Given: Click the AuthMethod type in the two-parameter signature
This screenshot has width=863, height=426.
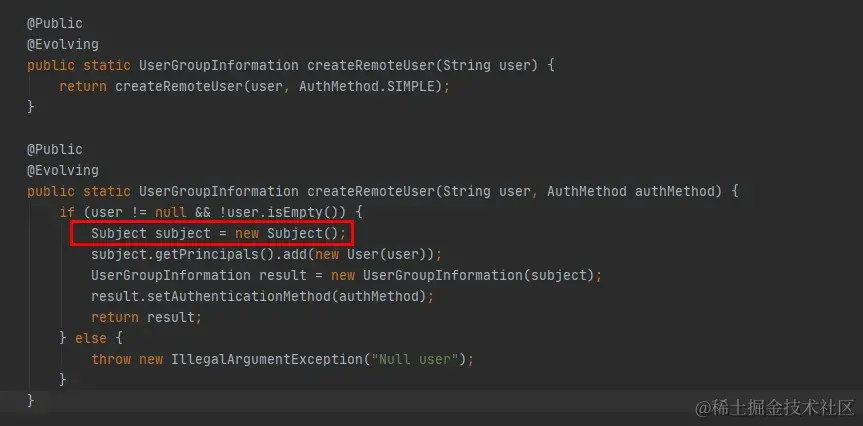Looking at the screenshot, I should point(587,191).
